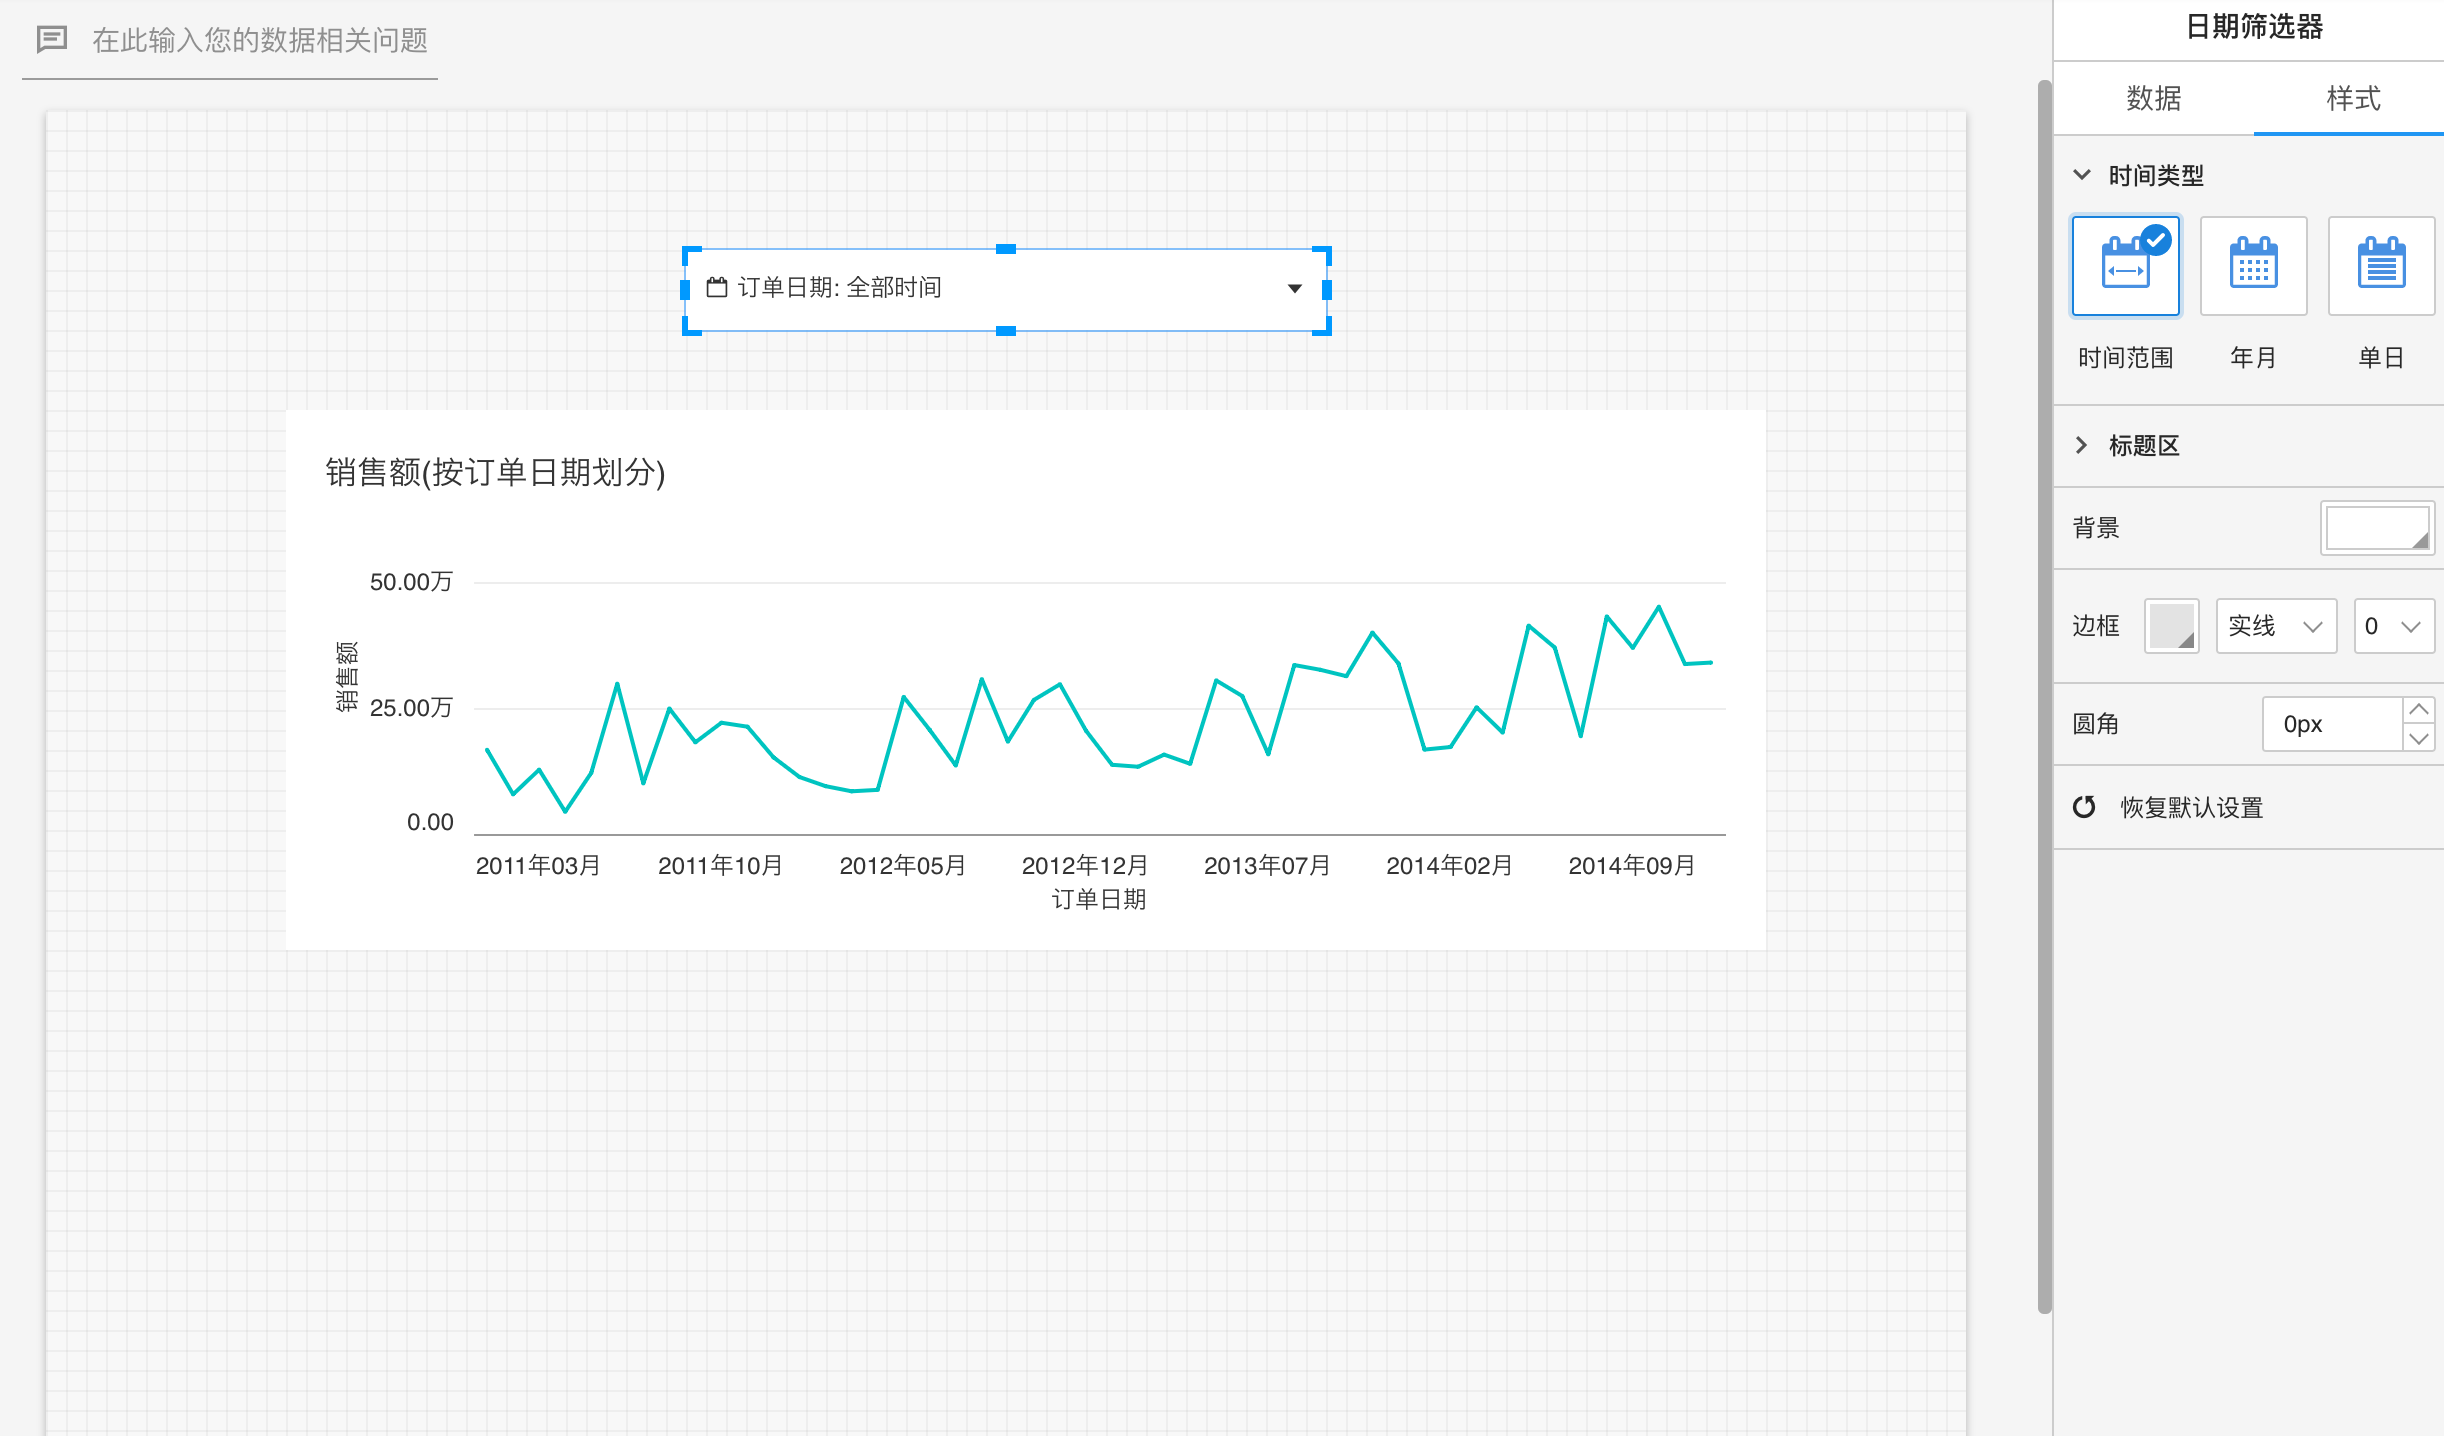Collapse the 时间类型 section
This screenshot has height=1436, width=2444.
click(x=2082, y=175)
